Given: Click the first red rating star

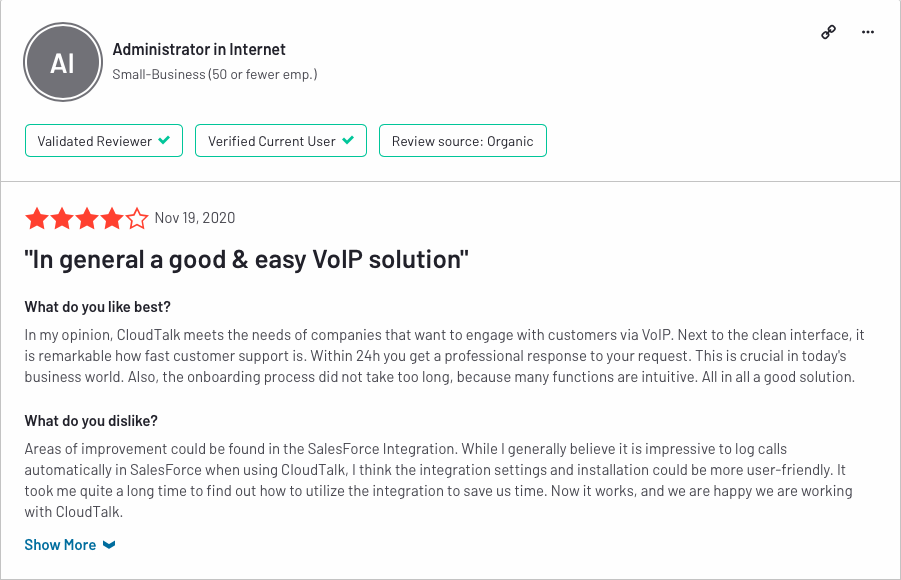Looking at the screenshot, I should pos(37,218).
